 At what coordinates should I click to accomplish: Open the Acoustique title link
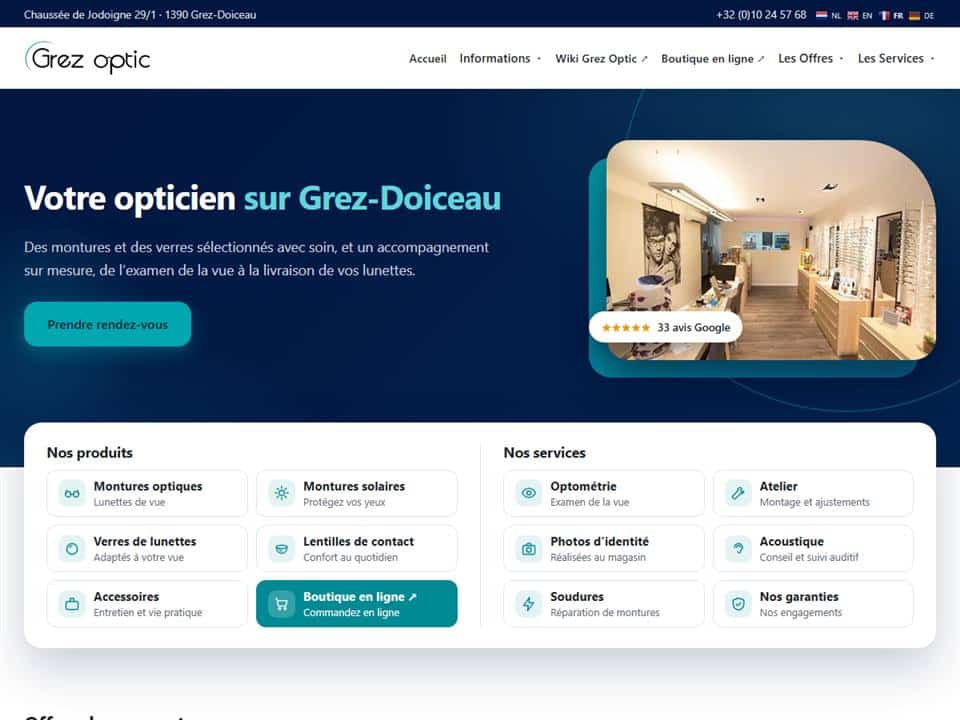[791, 541]
